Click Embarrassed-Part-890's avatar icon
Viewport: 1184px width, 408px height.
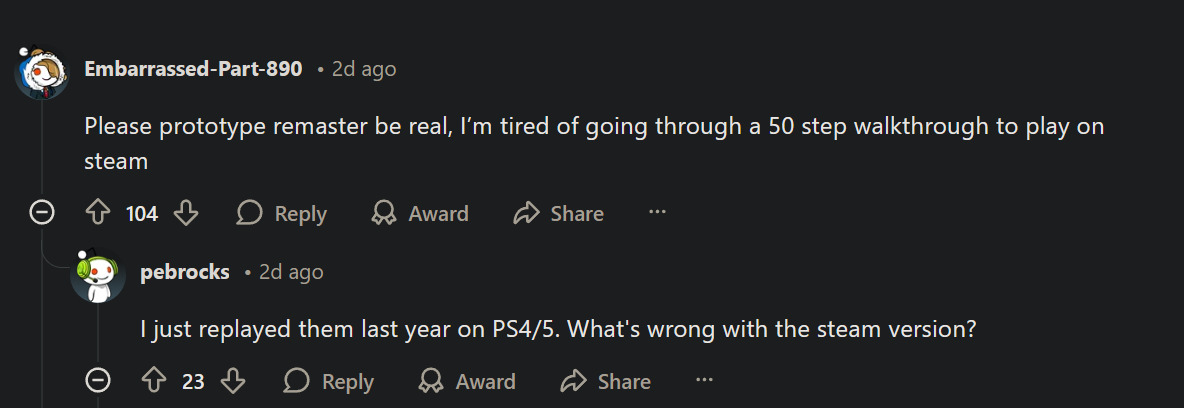tap(42, 72)
